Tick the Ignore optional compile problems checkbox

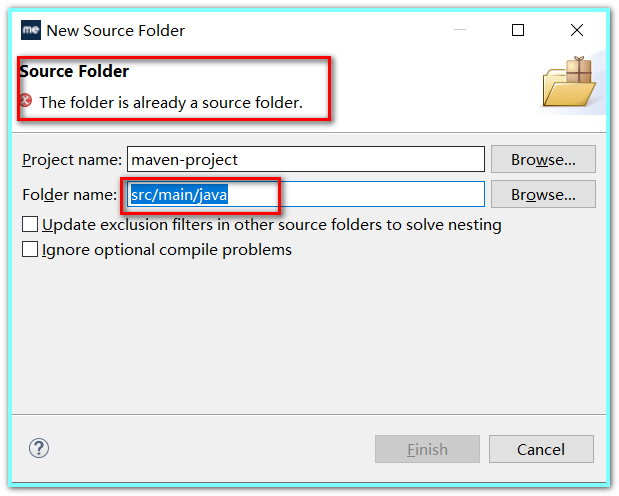[30, 250]
